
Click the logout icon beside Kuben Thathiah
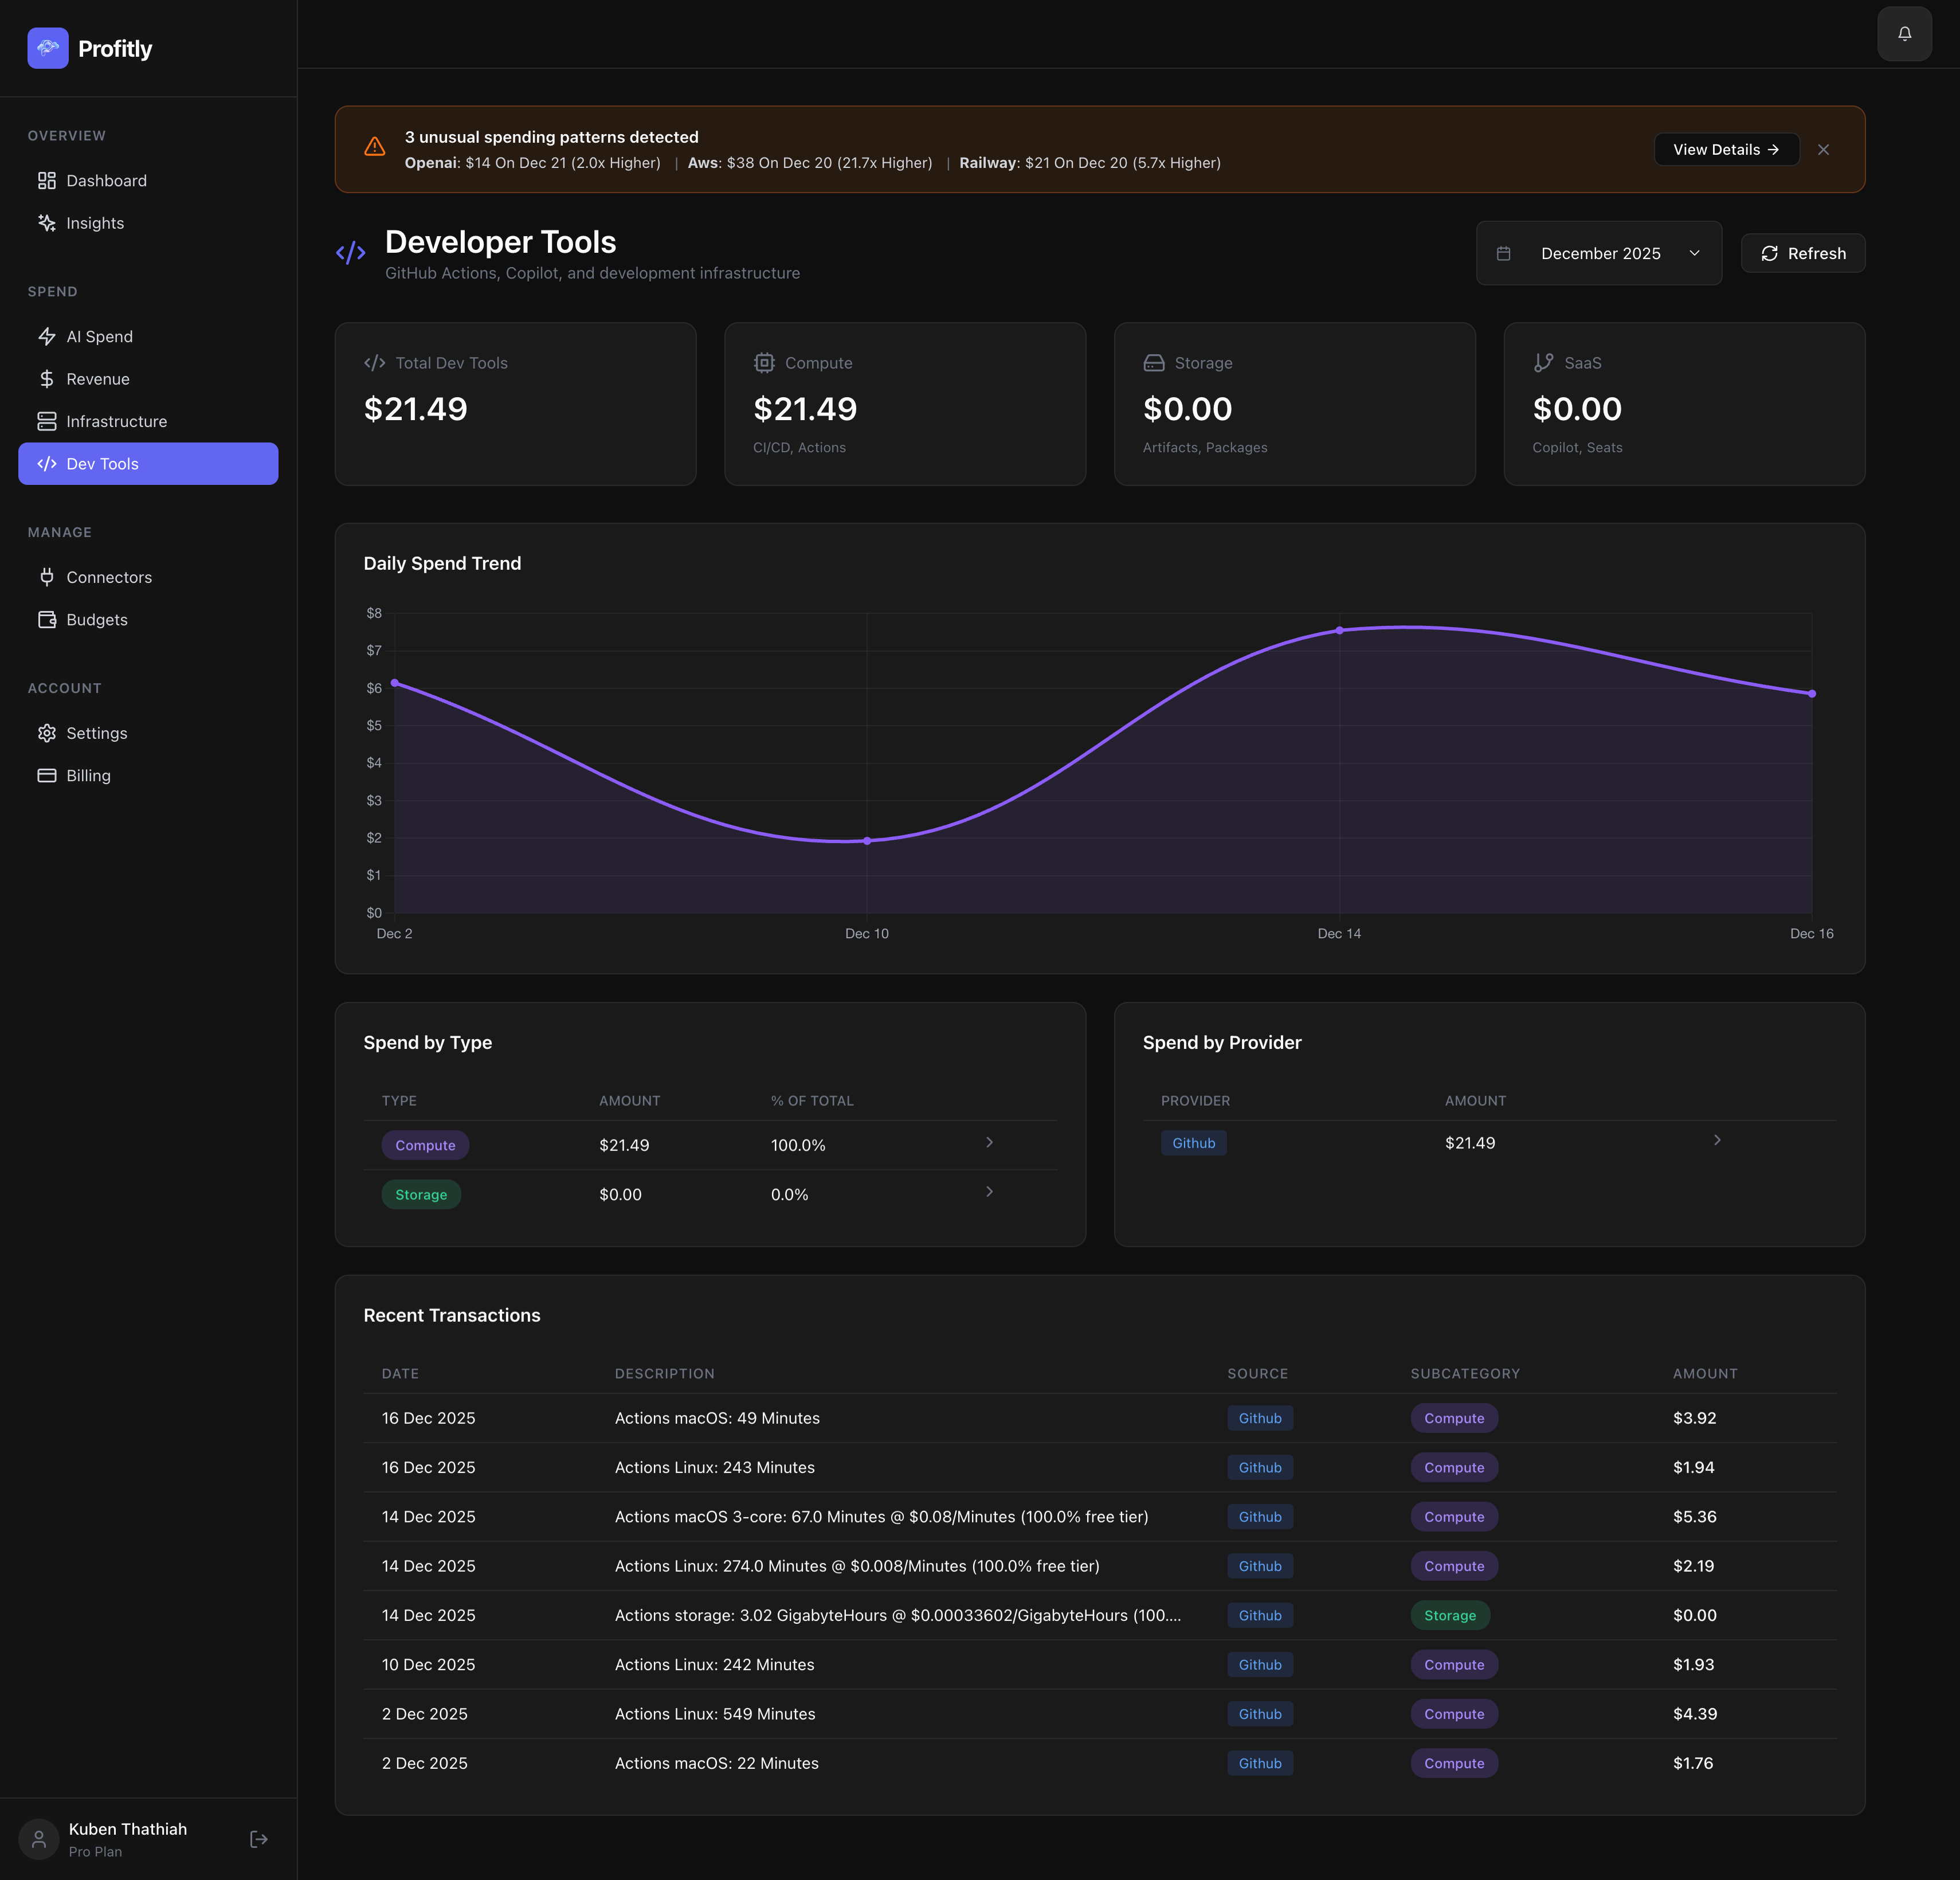258,1839
